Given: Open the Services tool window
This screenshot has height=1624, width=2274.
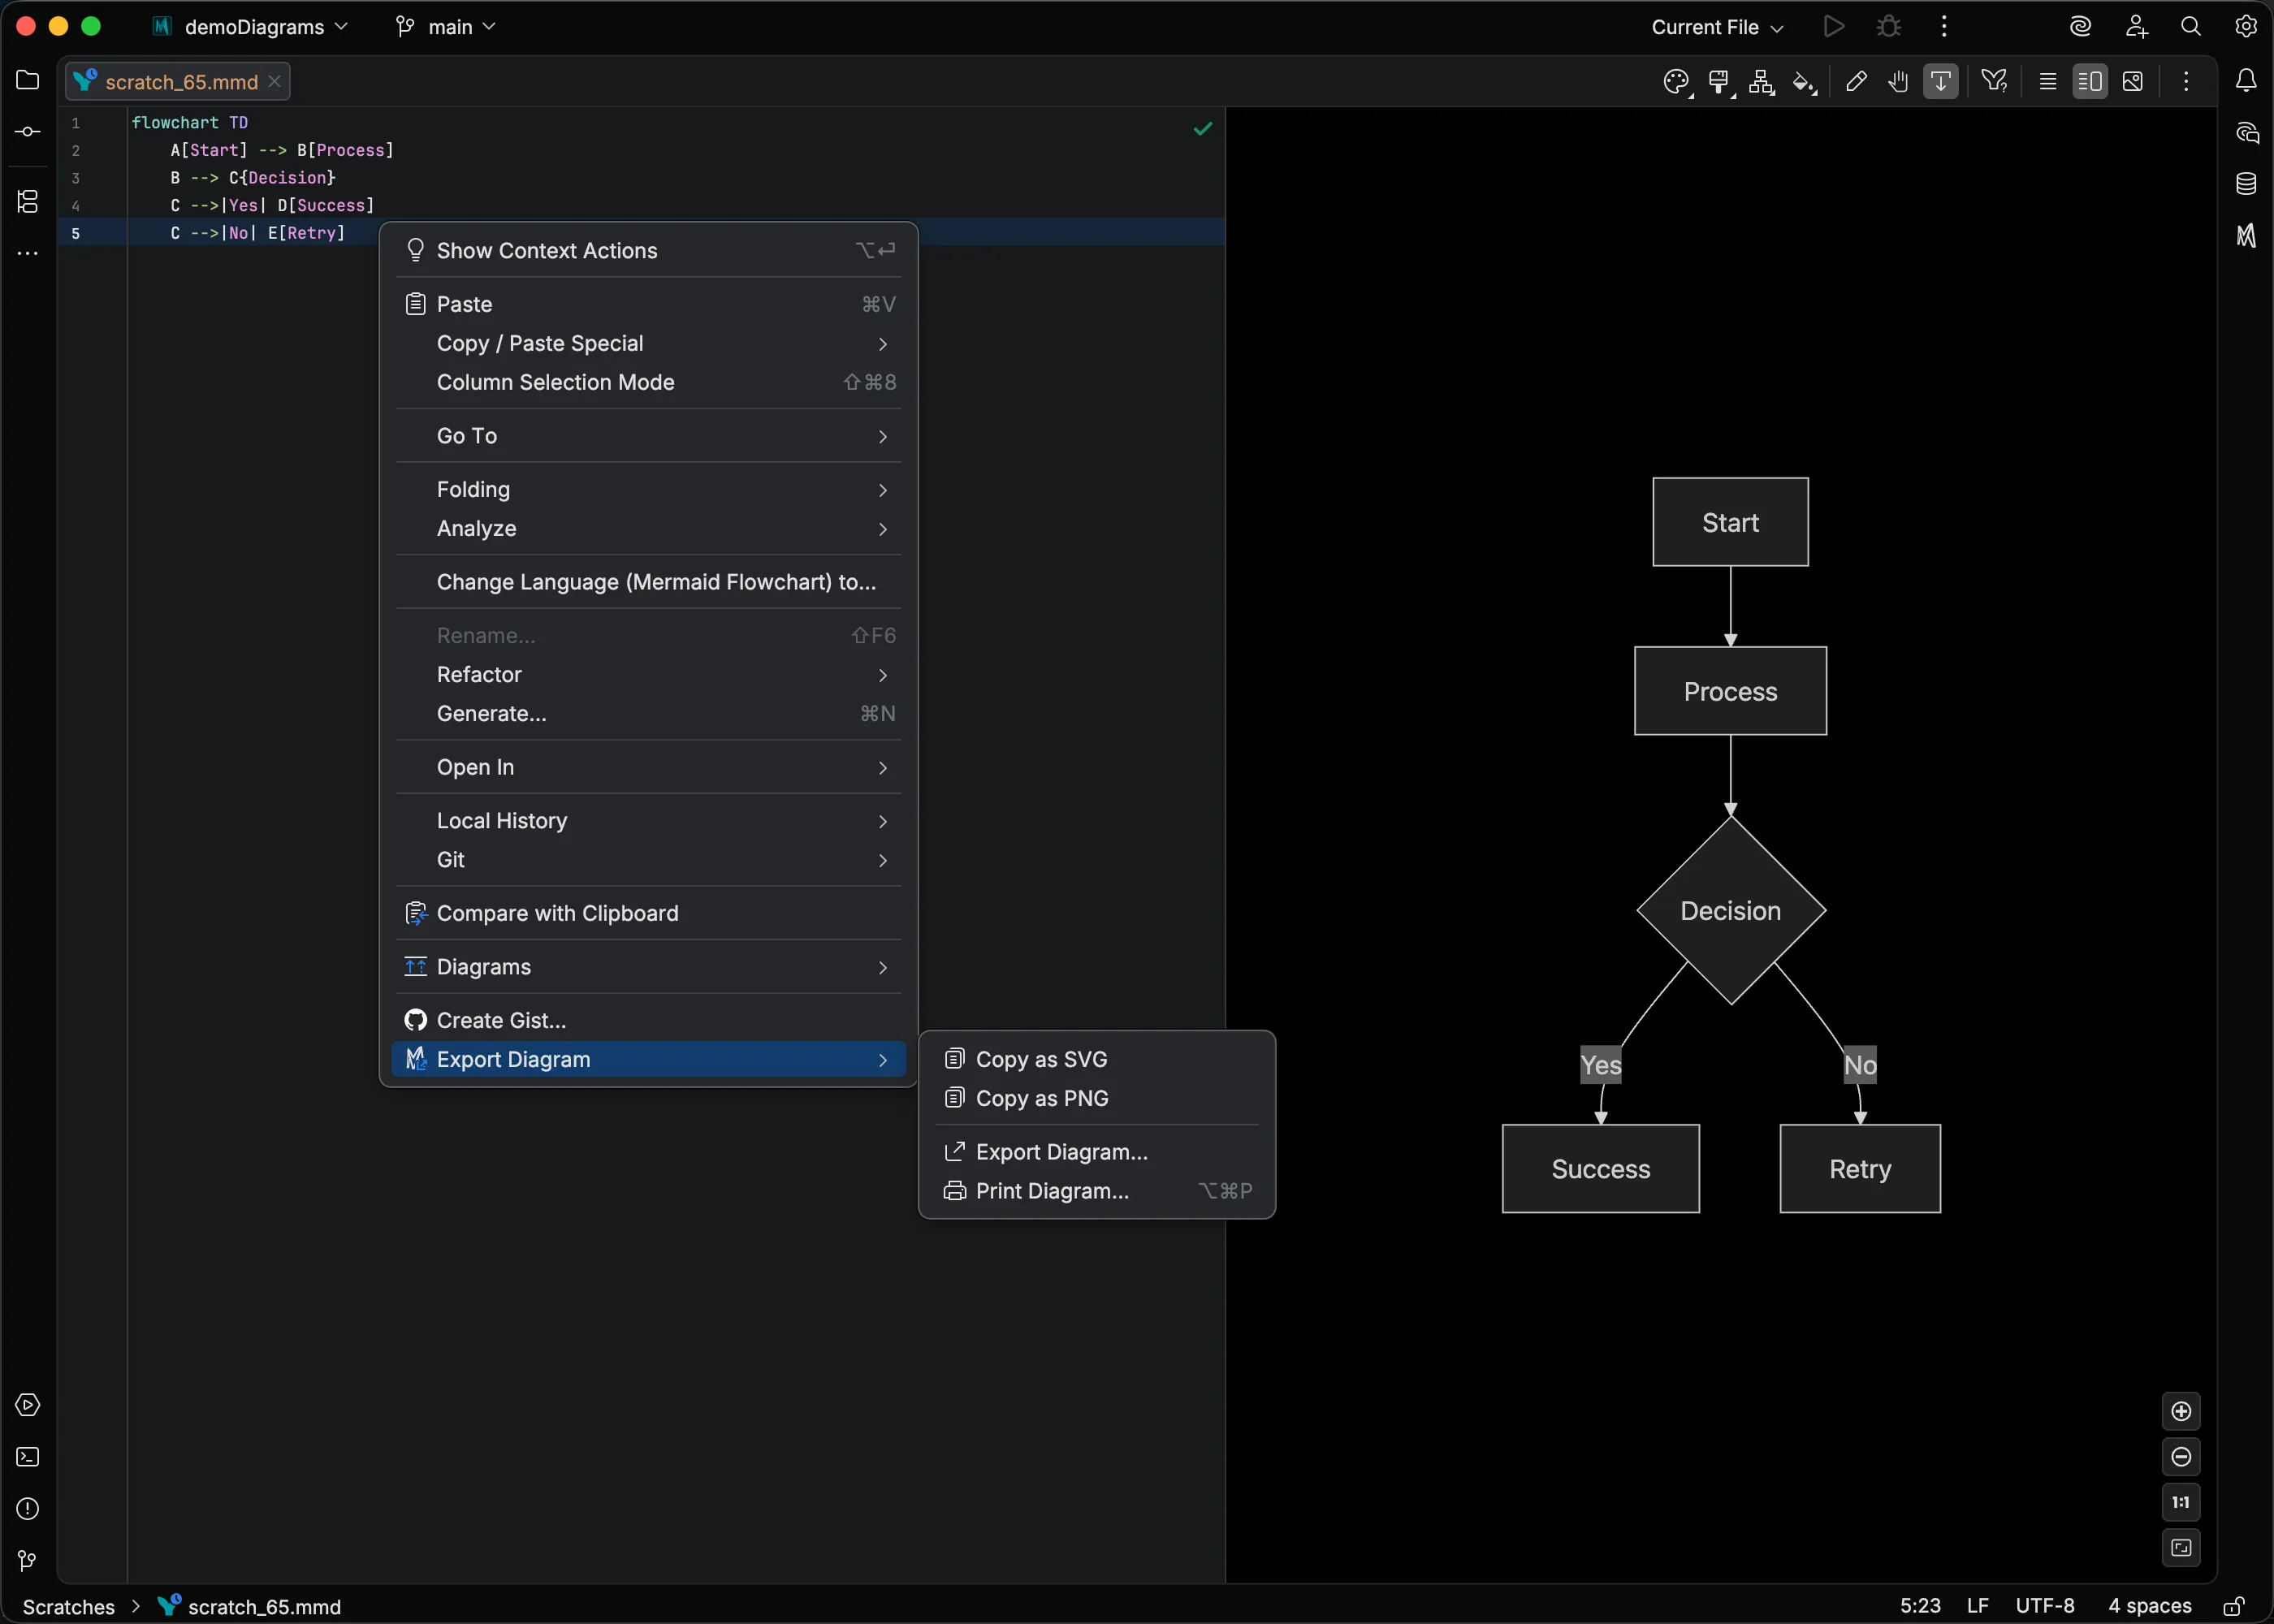Looking at the screenshot, I should [28, 1405].
